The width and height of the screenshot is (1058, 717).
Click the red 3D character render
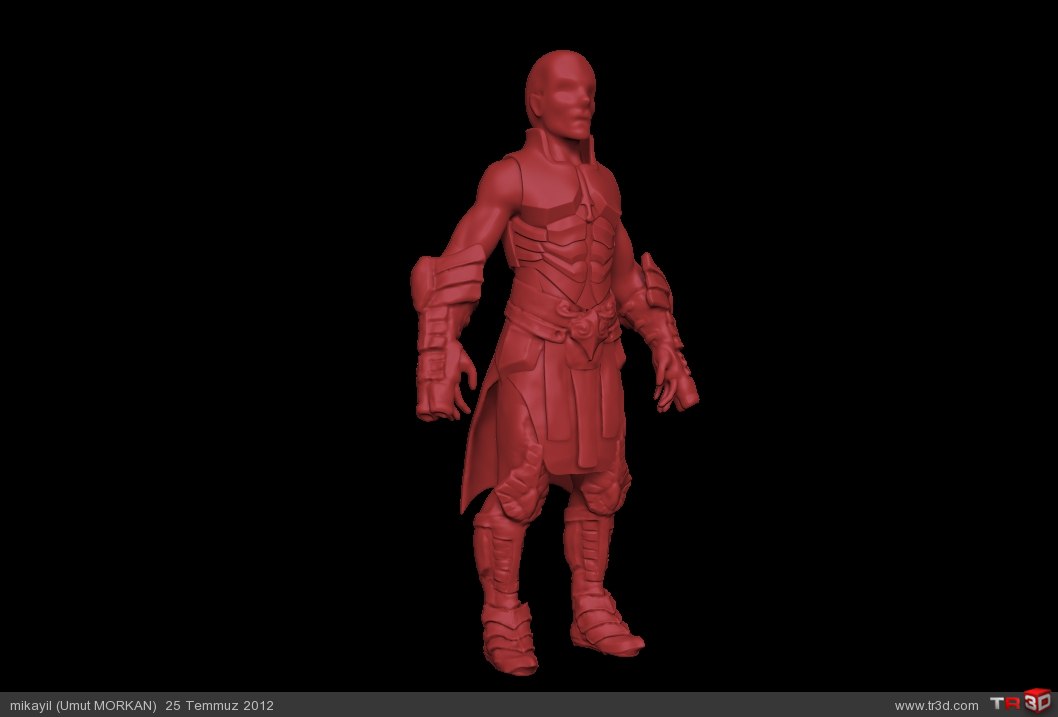click(555, 362)
